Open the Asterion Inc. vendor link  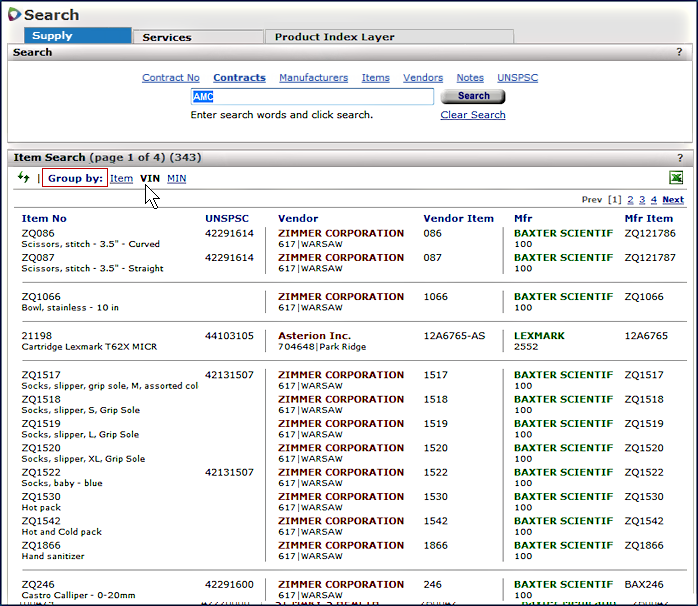[x=314, y=336]
